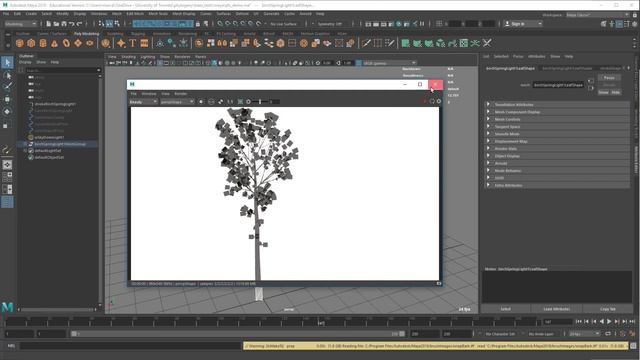Create a polygon torus from the shelf
Viewport: 640px width, 360px height.
click(66, 43)
